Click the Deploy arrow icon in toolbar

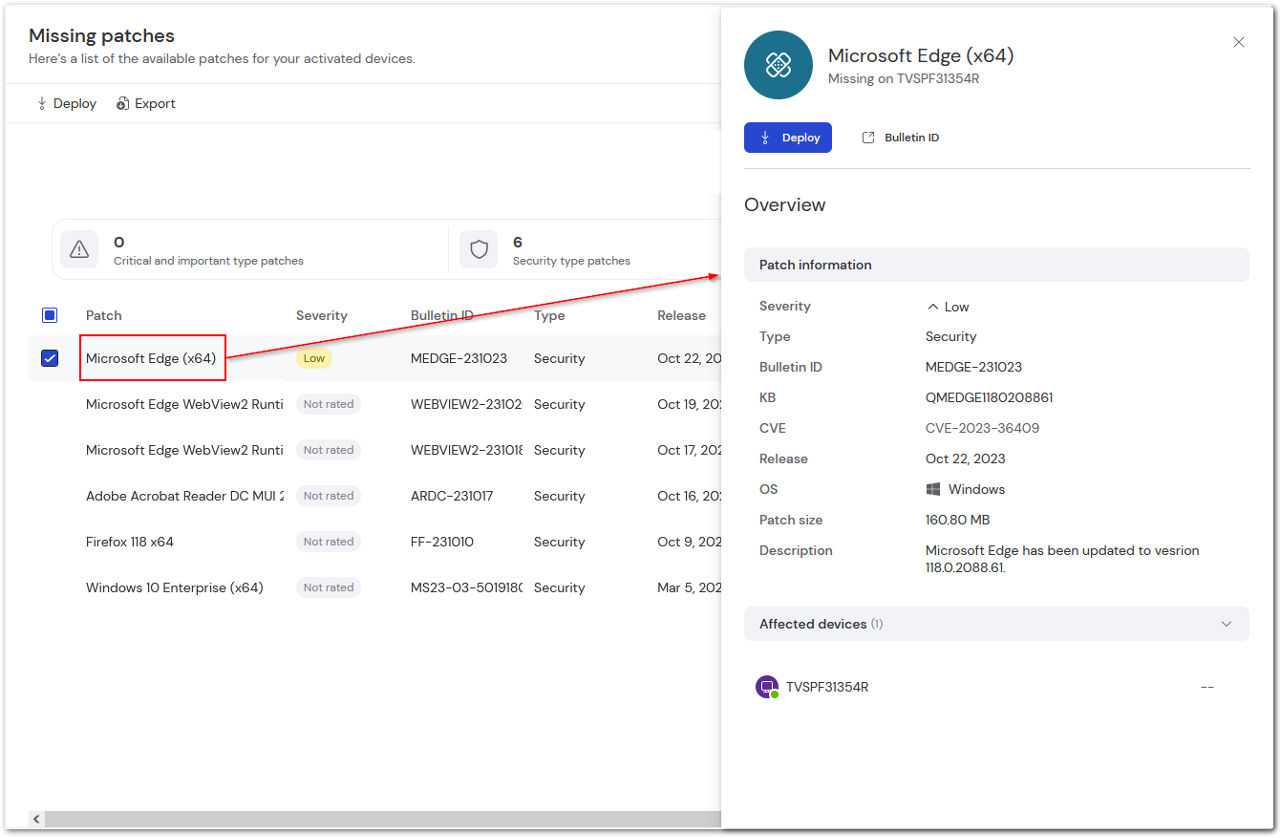(x=42, y=103)
